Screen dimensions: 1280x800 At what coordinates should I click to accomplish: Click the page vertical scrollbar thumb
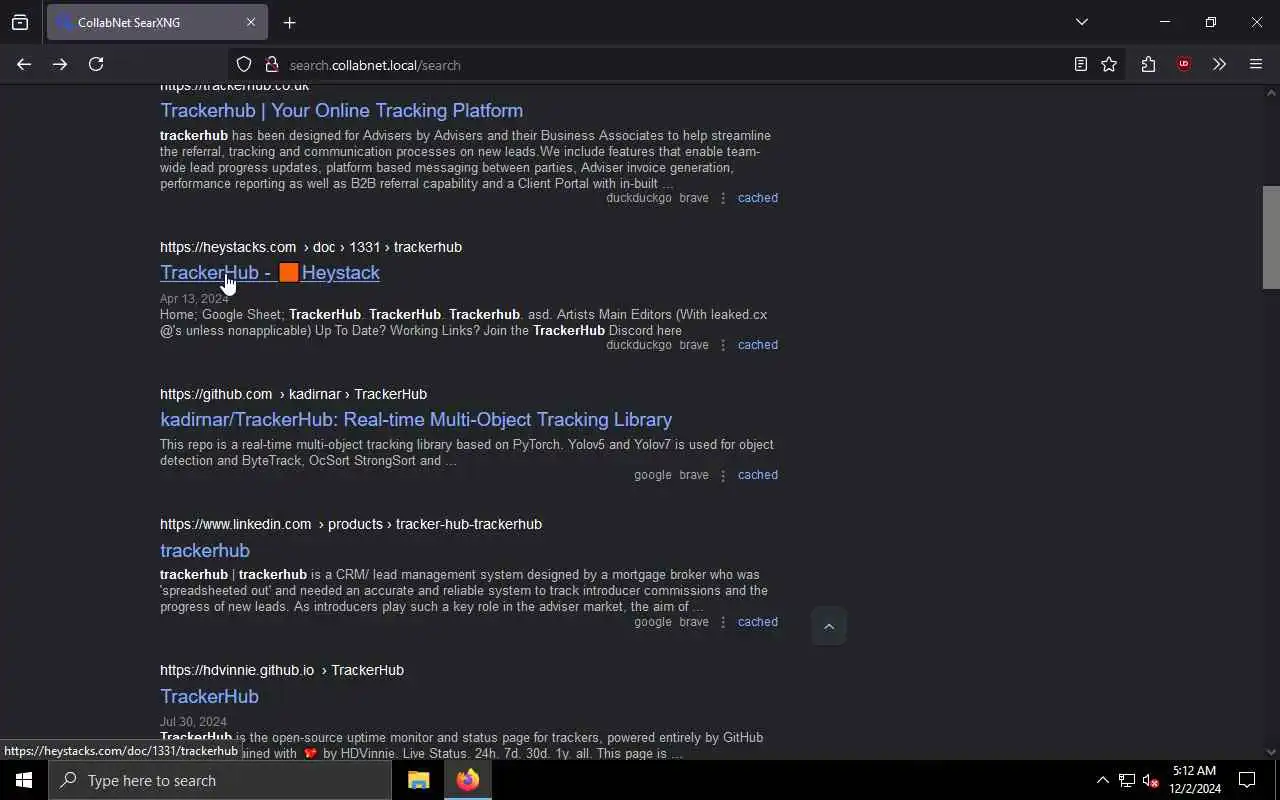(1271, 237)
